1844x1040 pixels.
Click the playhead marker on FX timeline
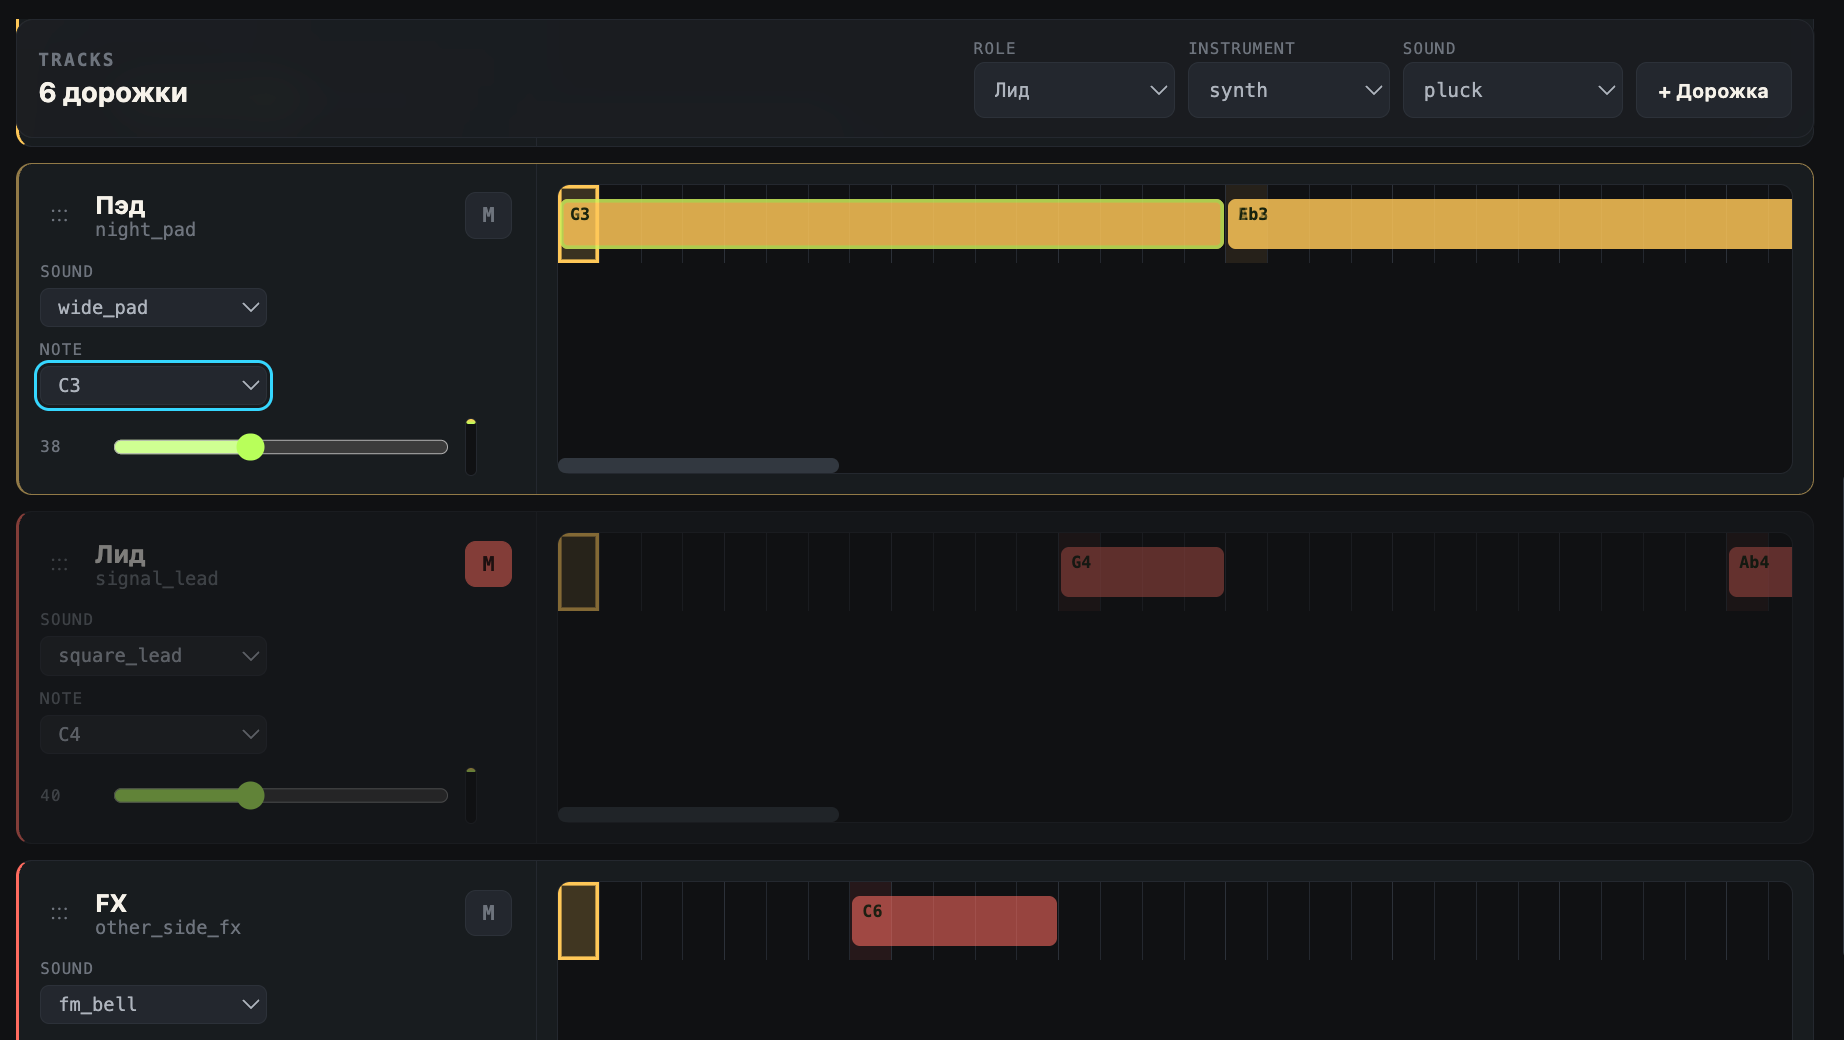(x=578, y=921)
